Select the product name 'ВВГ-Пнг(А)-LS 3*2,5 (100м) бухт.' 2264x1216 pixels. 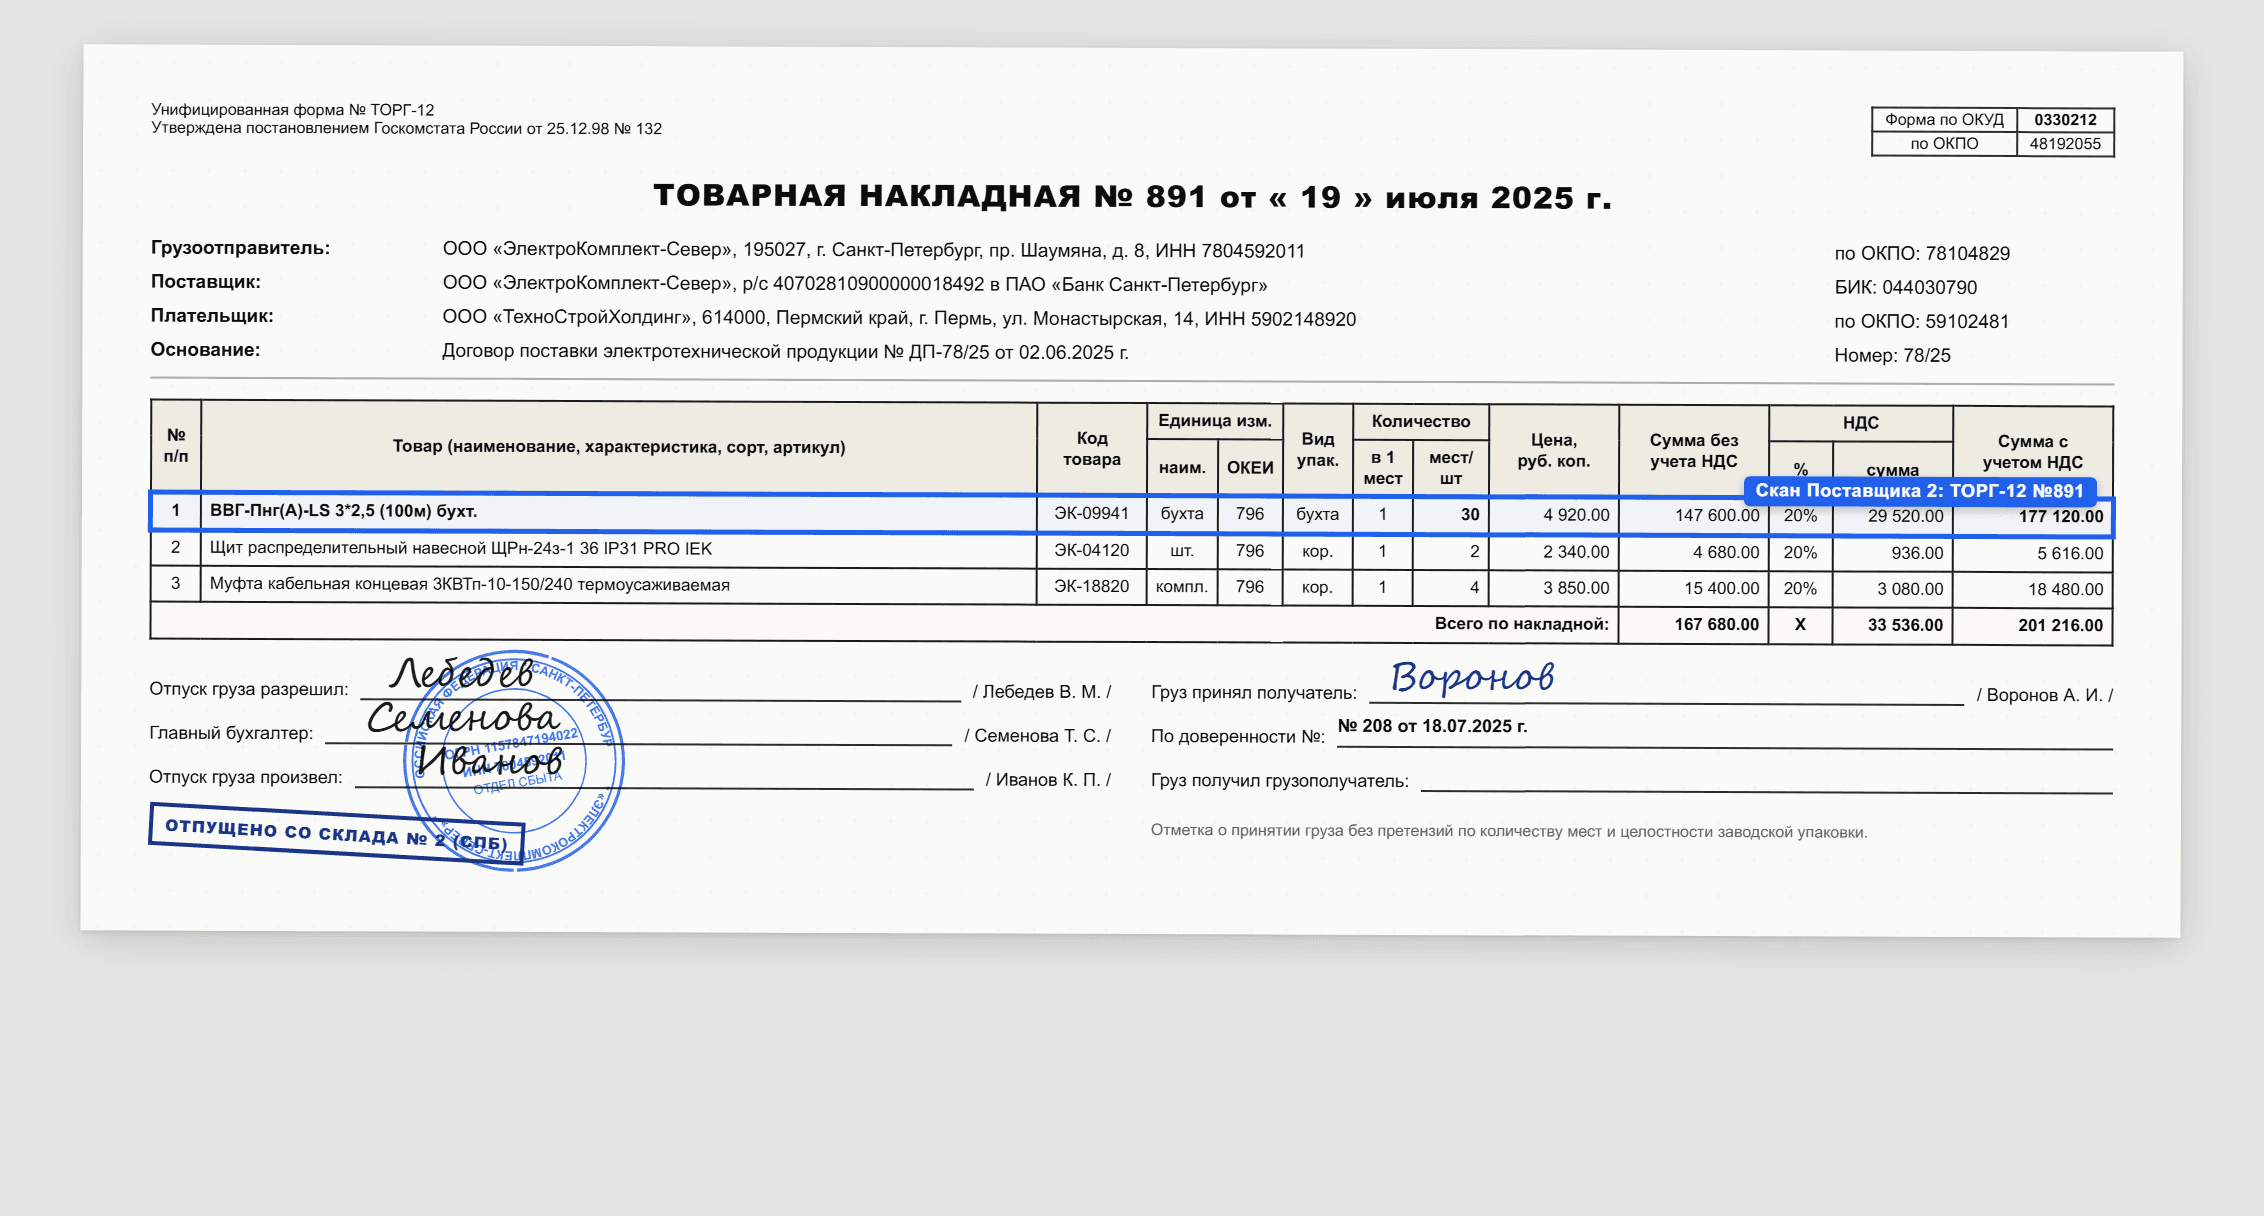tap(343, 511)
